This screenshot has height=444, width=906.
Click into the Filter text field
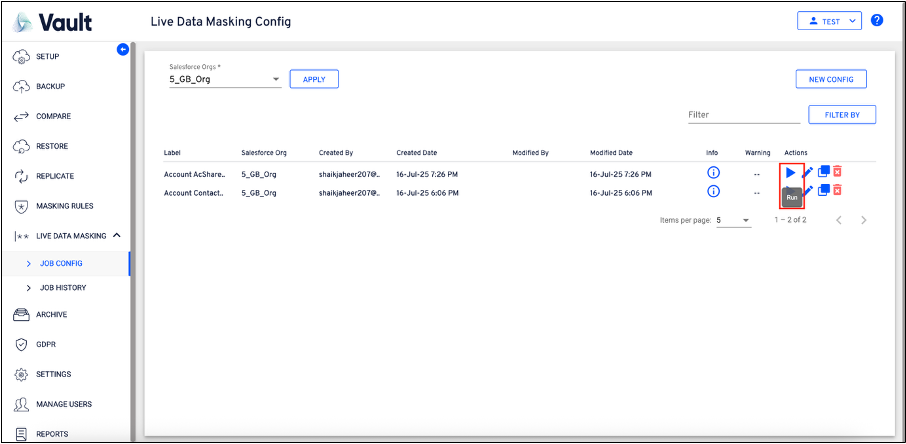tap(743, 115)
